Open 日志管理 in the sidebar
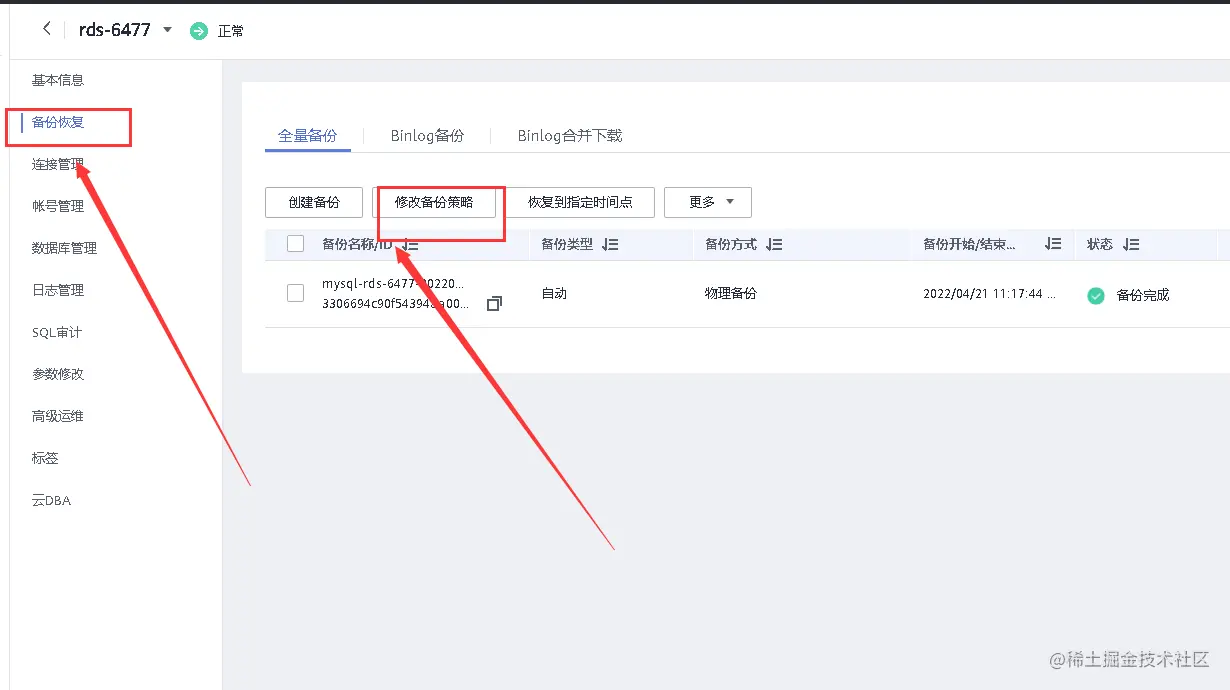The height and width of the screenshot is (690, 1230). point(58,290)
